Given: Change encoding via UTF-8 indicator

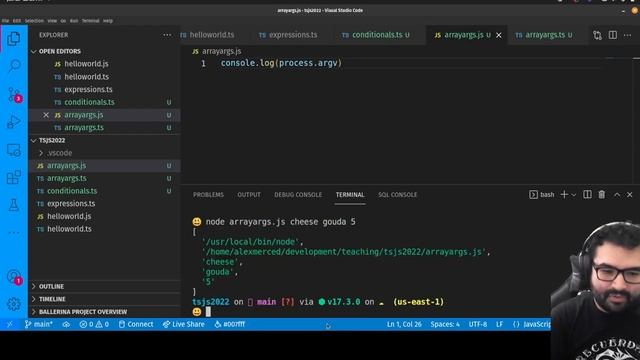Looking at the screenshot, I should tap(478, 324).
